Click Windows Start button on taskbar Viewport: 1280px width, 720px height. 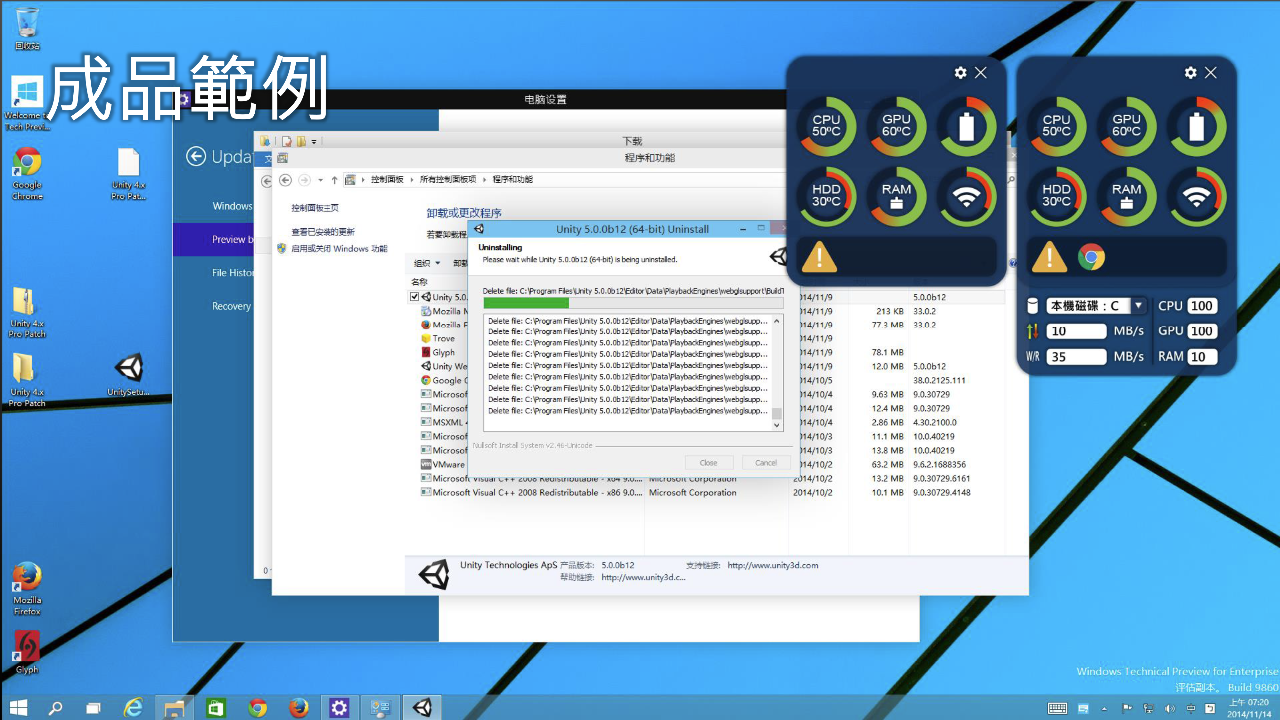[18, 708]
